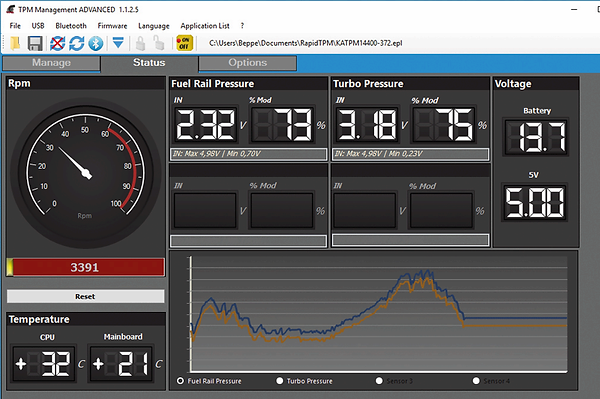Switch to the Options tab
600x399 pixels.
click(248, 63)
